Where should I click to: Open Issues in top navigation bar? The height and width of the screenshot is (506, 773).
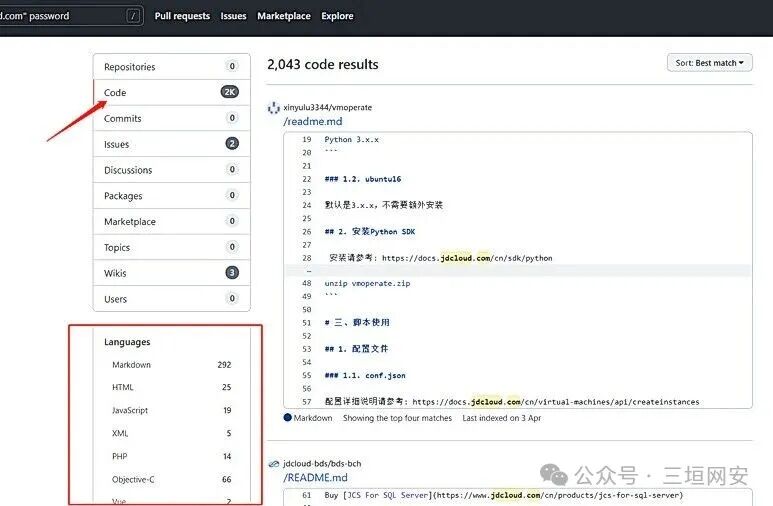click(x=233, y=16)
